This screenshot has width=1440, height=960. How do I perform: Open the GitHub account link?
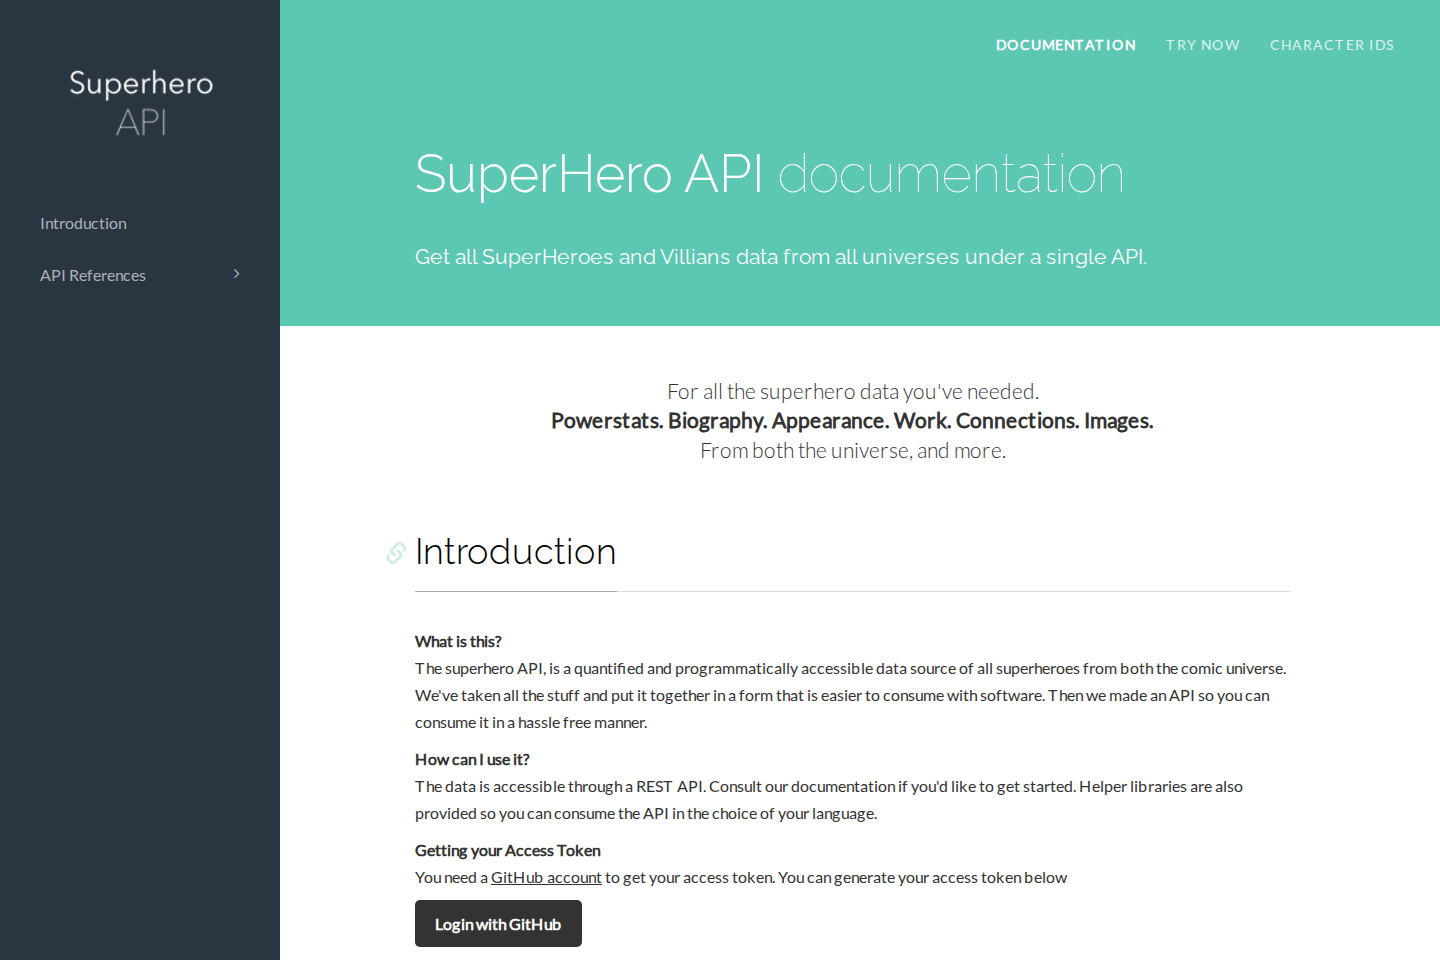coord(545,877)
